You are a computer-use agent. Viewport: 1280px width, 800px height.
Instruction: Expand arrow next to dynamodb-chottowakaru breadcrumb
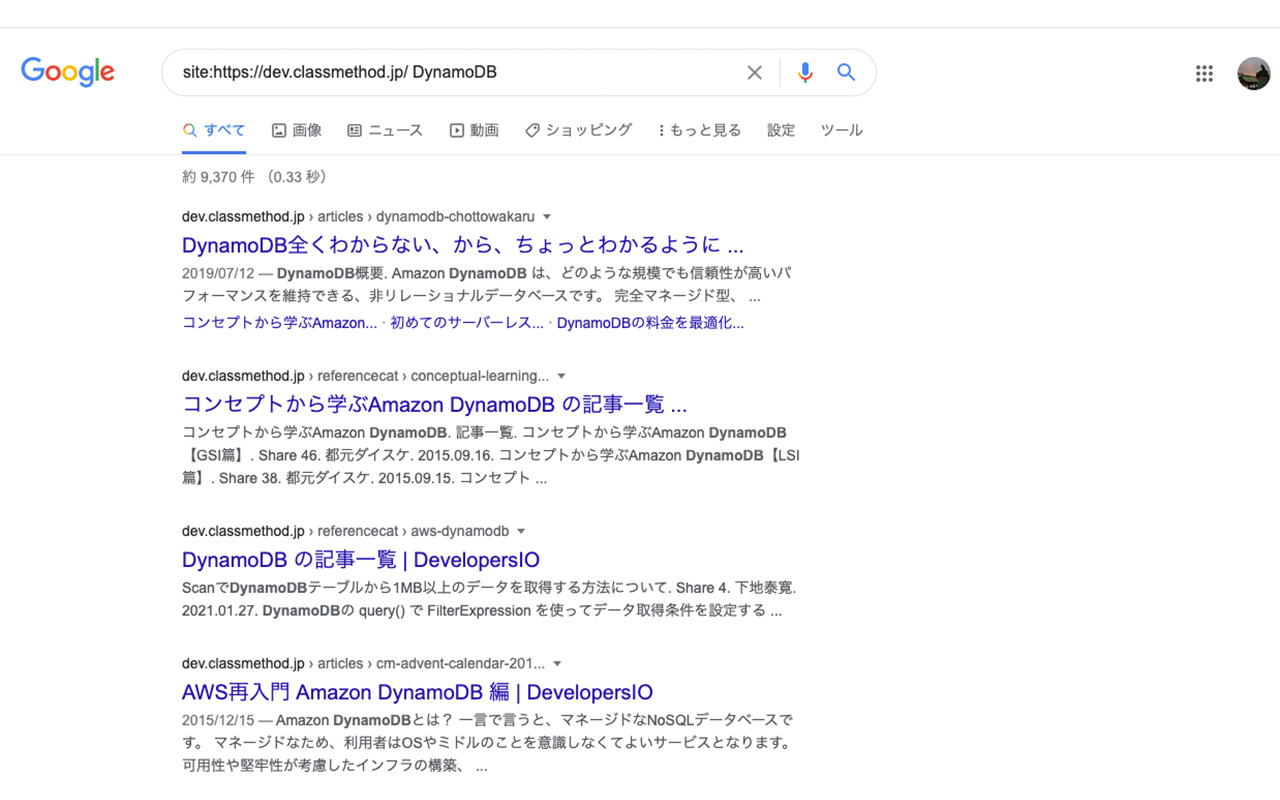pyautogui.click(x=547, y=217)
